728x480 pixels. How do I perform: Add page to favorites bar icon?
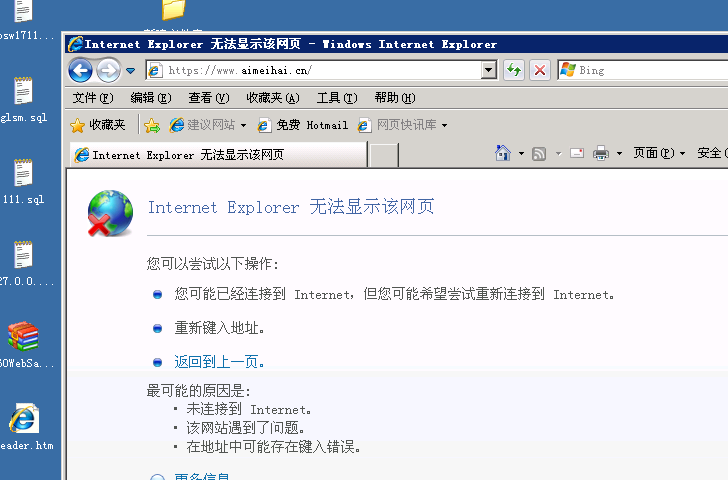(152, 125)
